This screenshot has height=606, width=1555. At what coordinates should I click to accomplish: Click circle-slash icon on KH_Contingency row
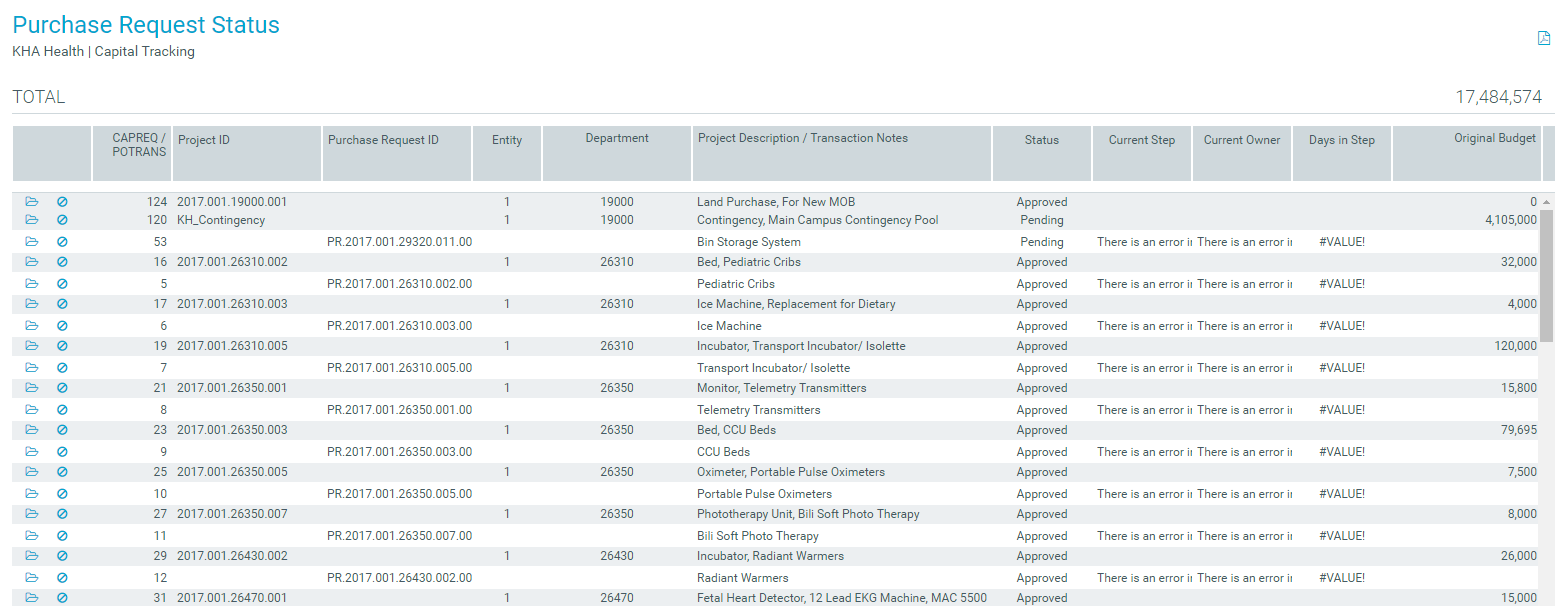(62, 220)
